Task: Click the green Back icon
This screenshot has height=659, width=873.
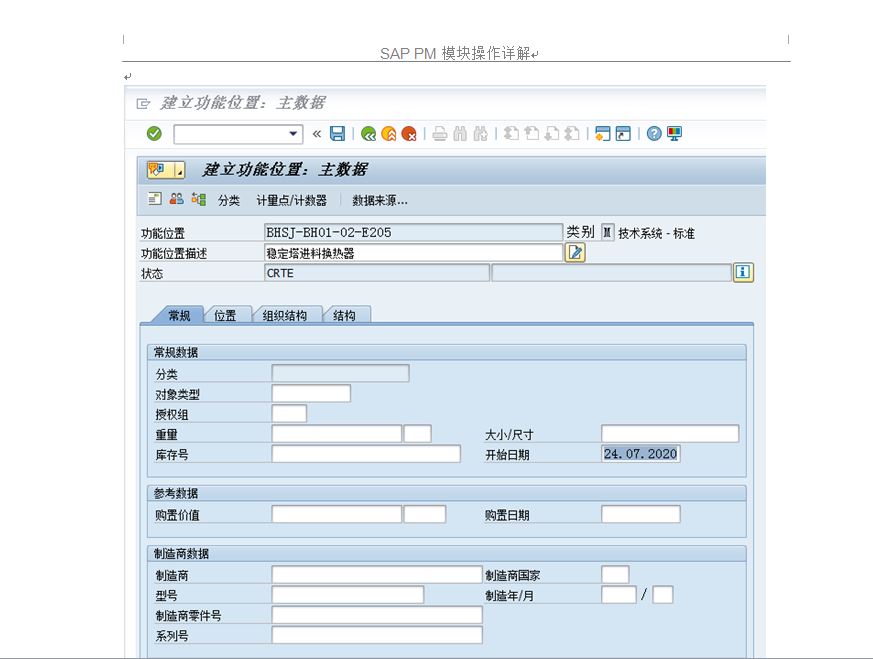Action: (x=368, y=134)
